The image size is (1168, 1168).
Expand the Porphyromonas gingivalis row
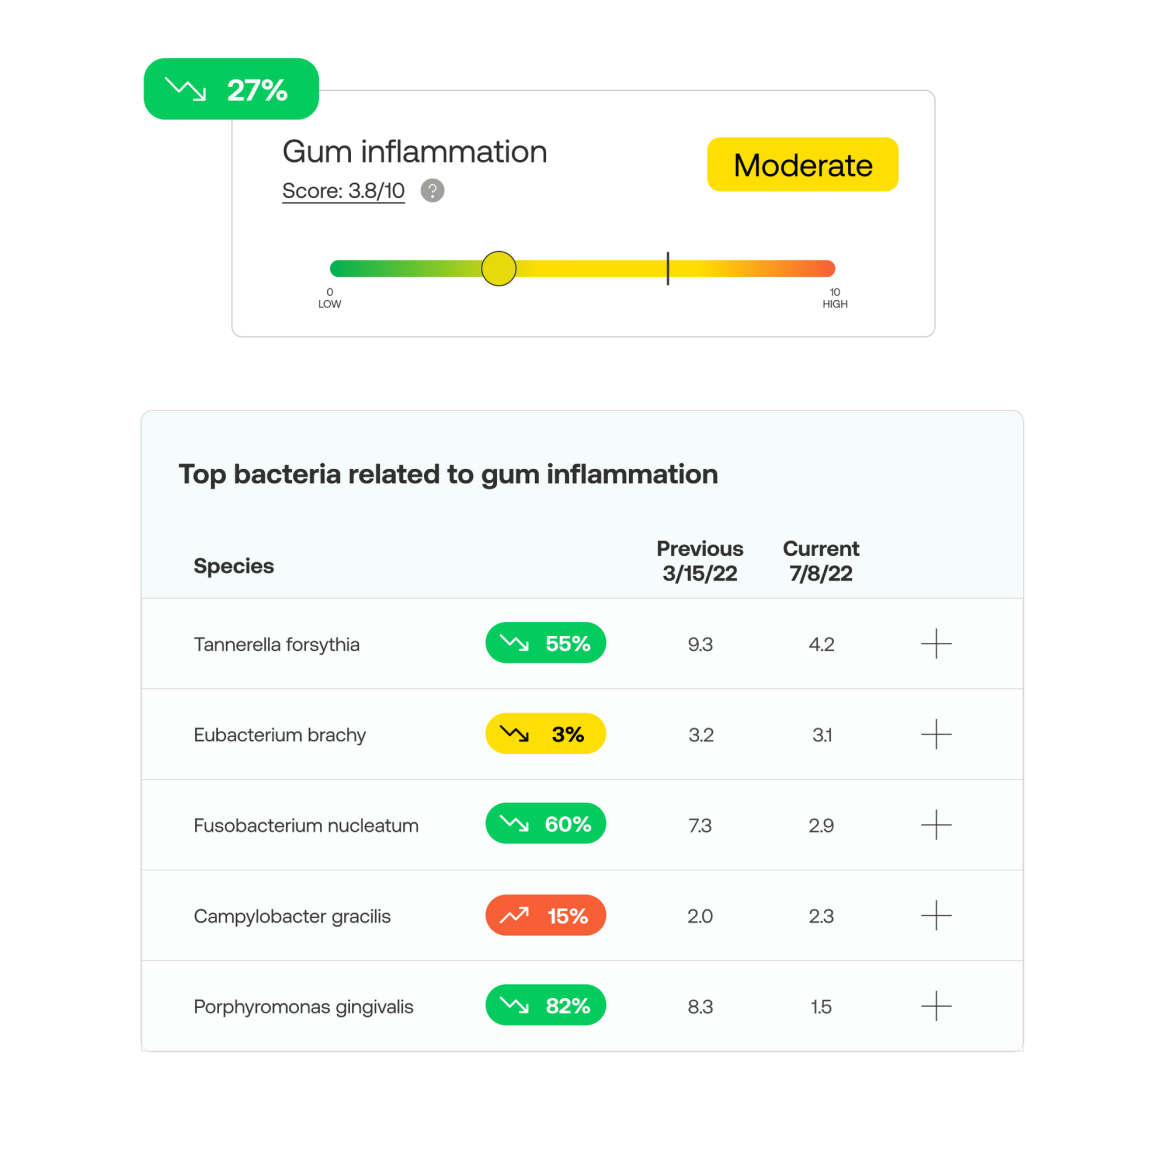(x=936, y=1006)
